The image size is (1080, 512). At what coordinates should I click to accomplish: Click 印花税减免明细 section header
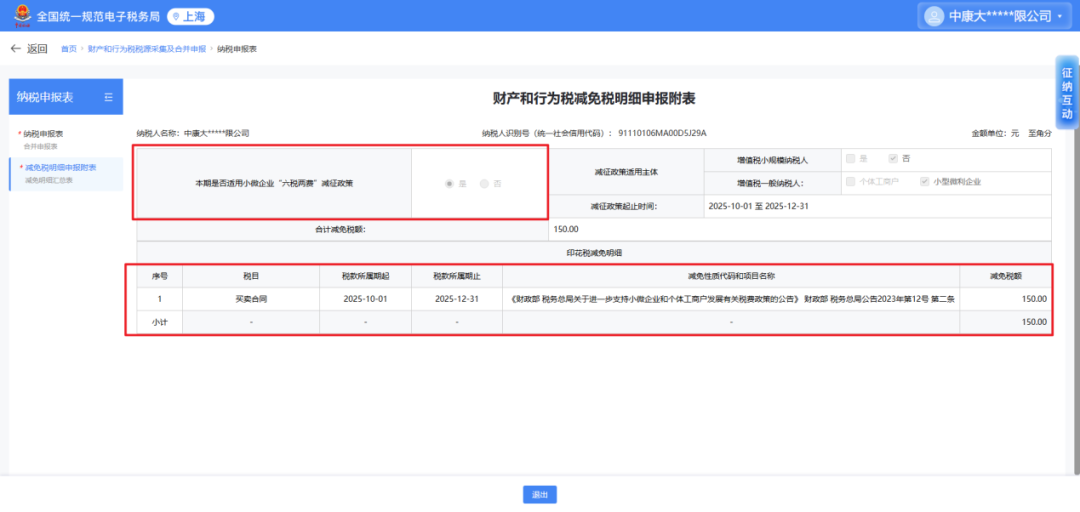click(594, 253)
